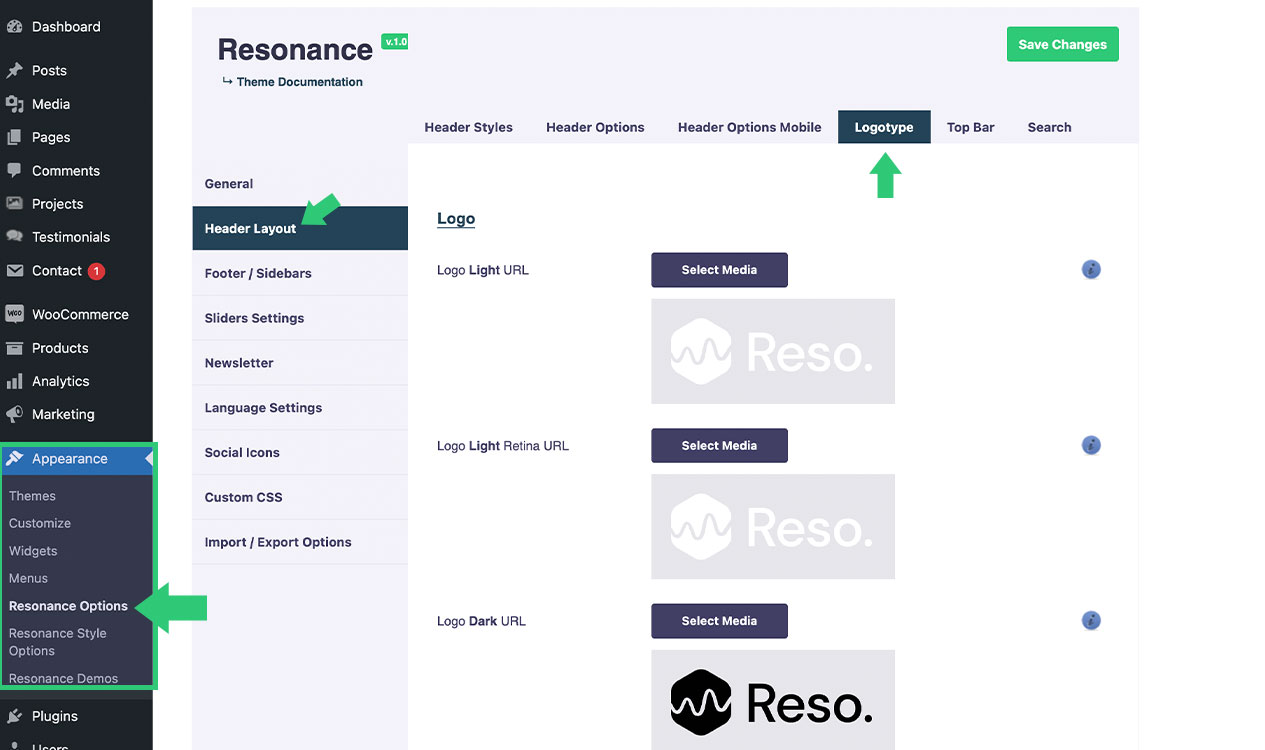Open the Theme Documentation link
The image size is (1265, 750).
299,82
